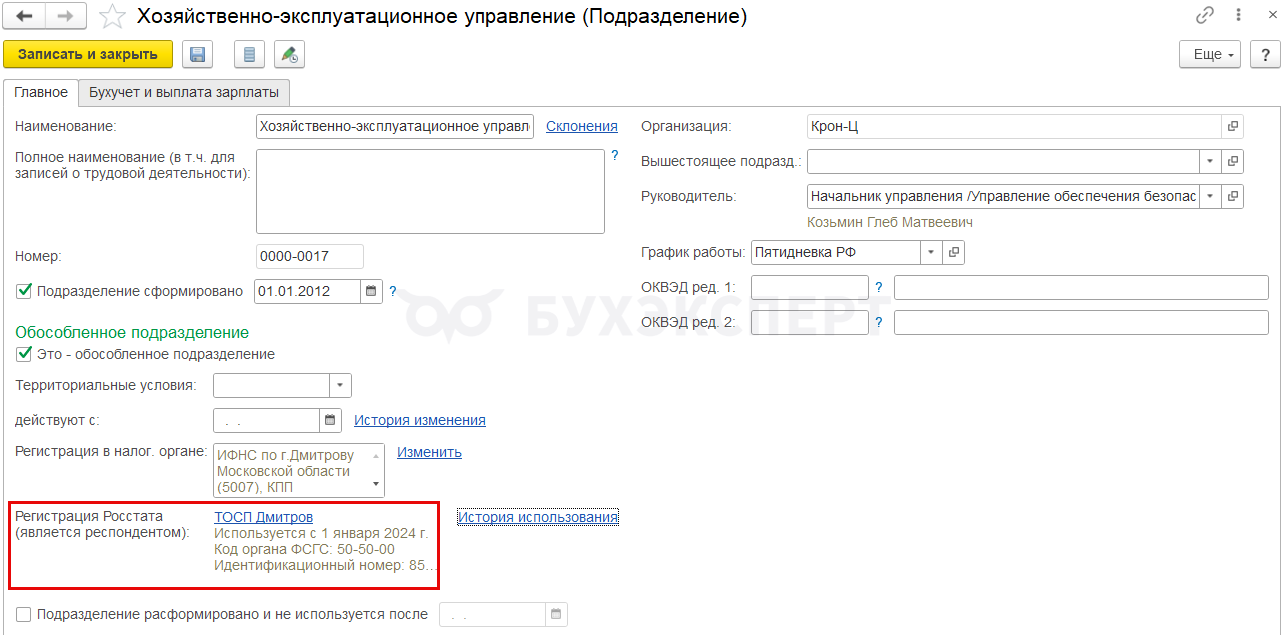Expand Руководитель dropdown arrow
This screenshot has width=1285, height=635.
coord(1210,196)
